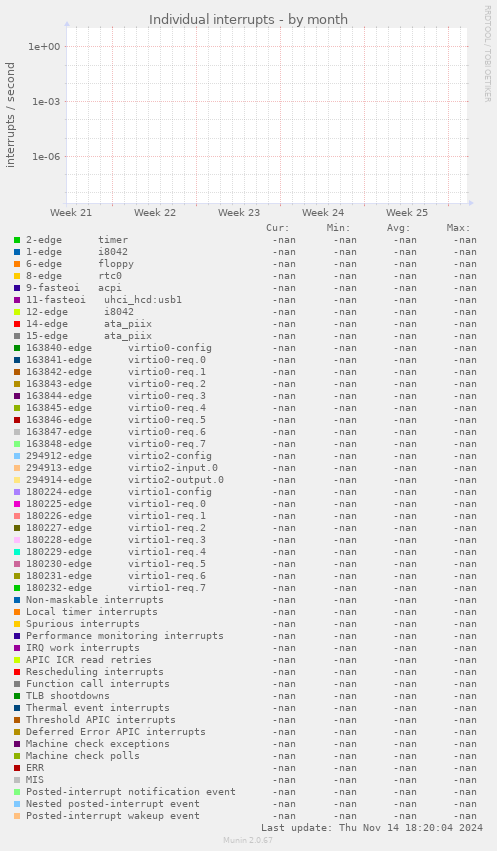Select the TLB shootdowns legend label
The image size is (497, 851).
coord(68,696)
